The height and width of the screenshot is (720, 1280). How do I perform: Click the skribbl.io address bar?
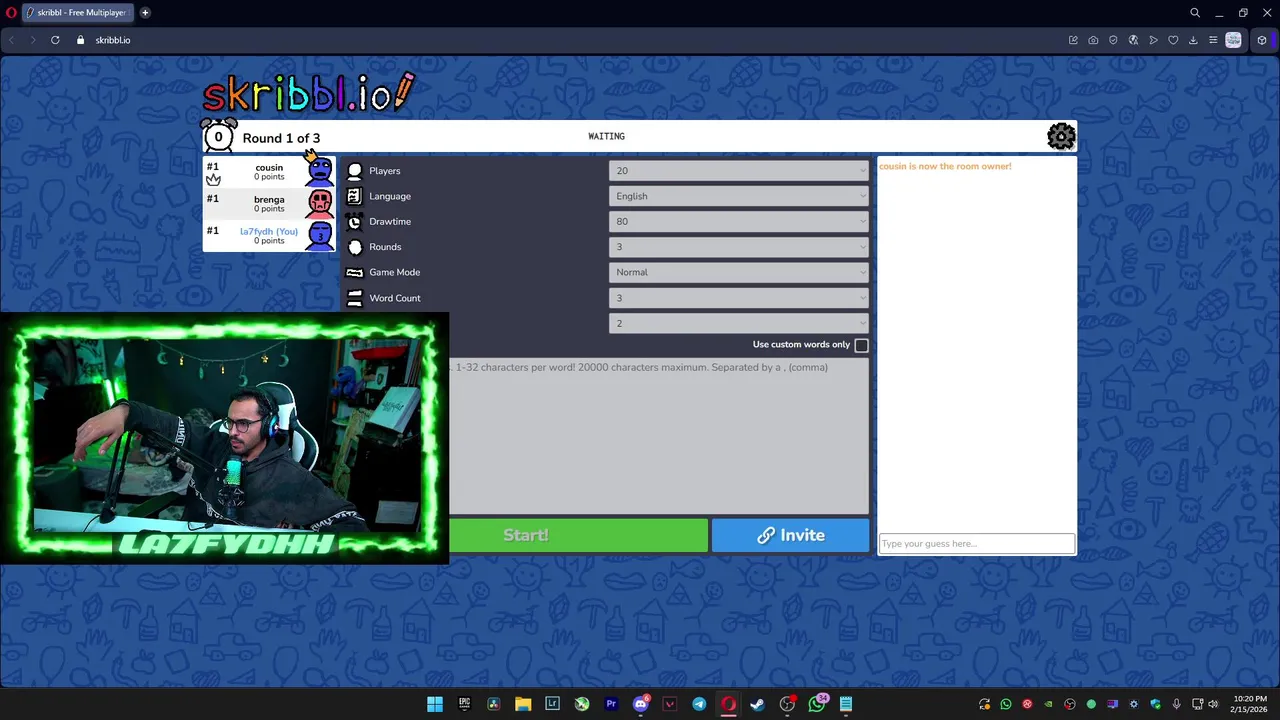coord(113,40)
